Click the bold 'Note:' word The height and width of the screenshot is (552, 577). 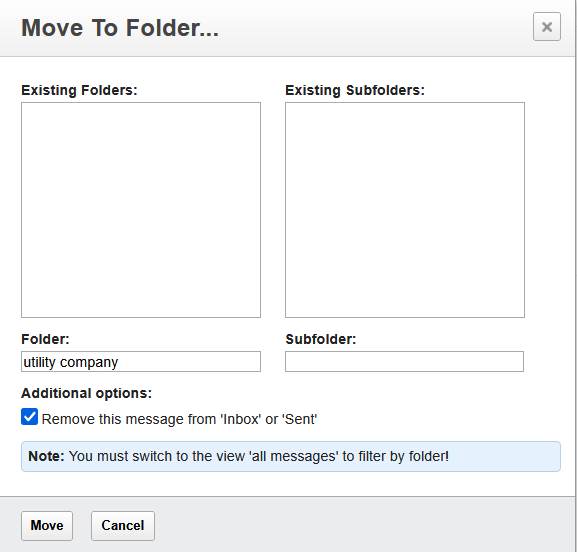tap(46, 456)
